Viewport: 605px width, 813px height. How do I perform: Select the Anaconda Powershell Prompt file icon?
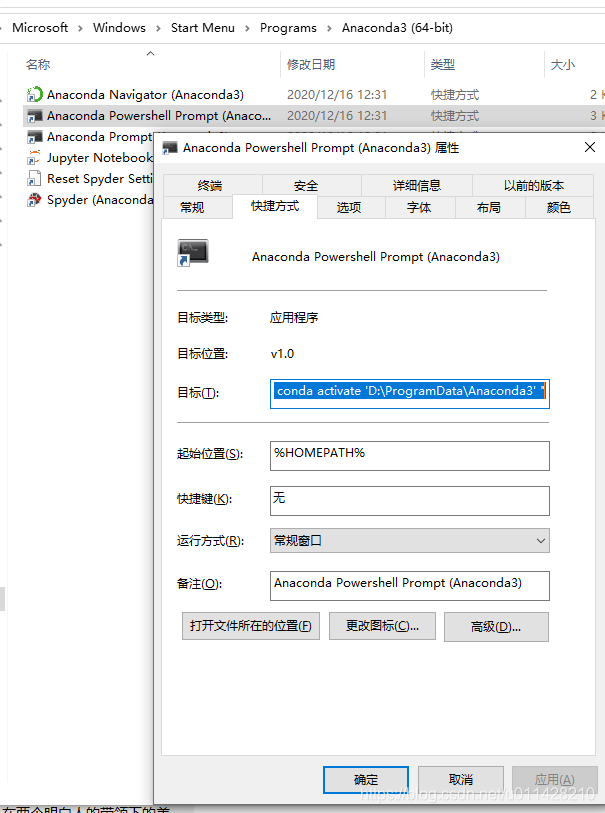click(34, 116)
